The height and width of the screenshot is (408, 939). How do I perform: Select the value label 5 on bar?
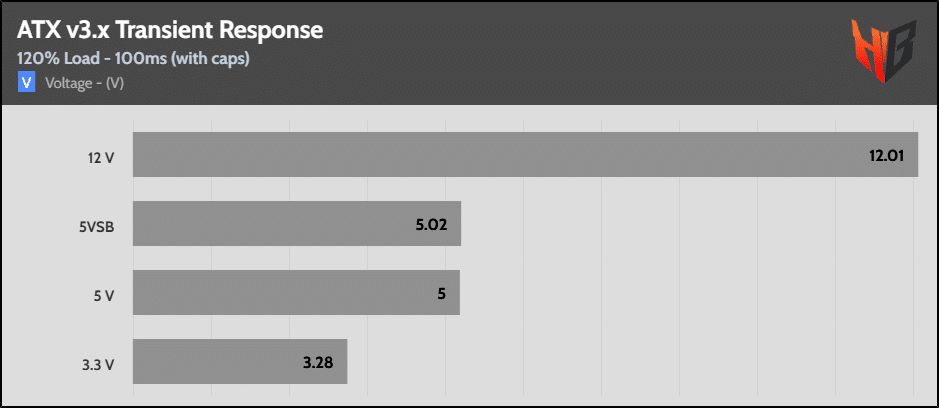[x=441, y=294]
